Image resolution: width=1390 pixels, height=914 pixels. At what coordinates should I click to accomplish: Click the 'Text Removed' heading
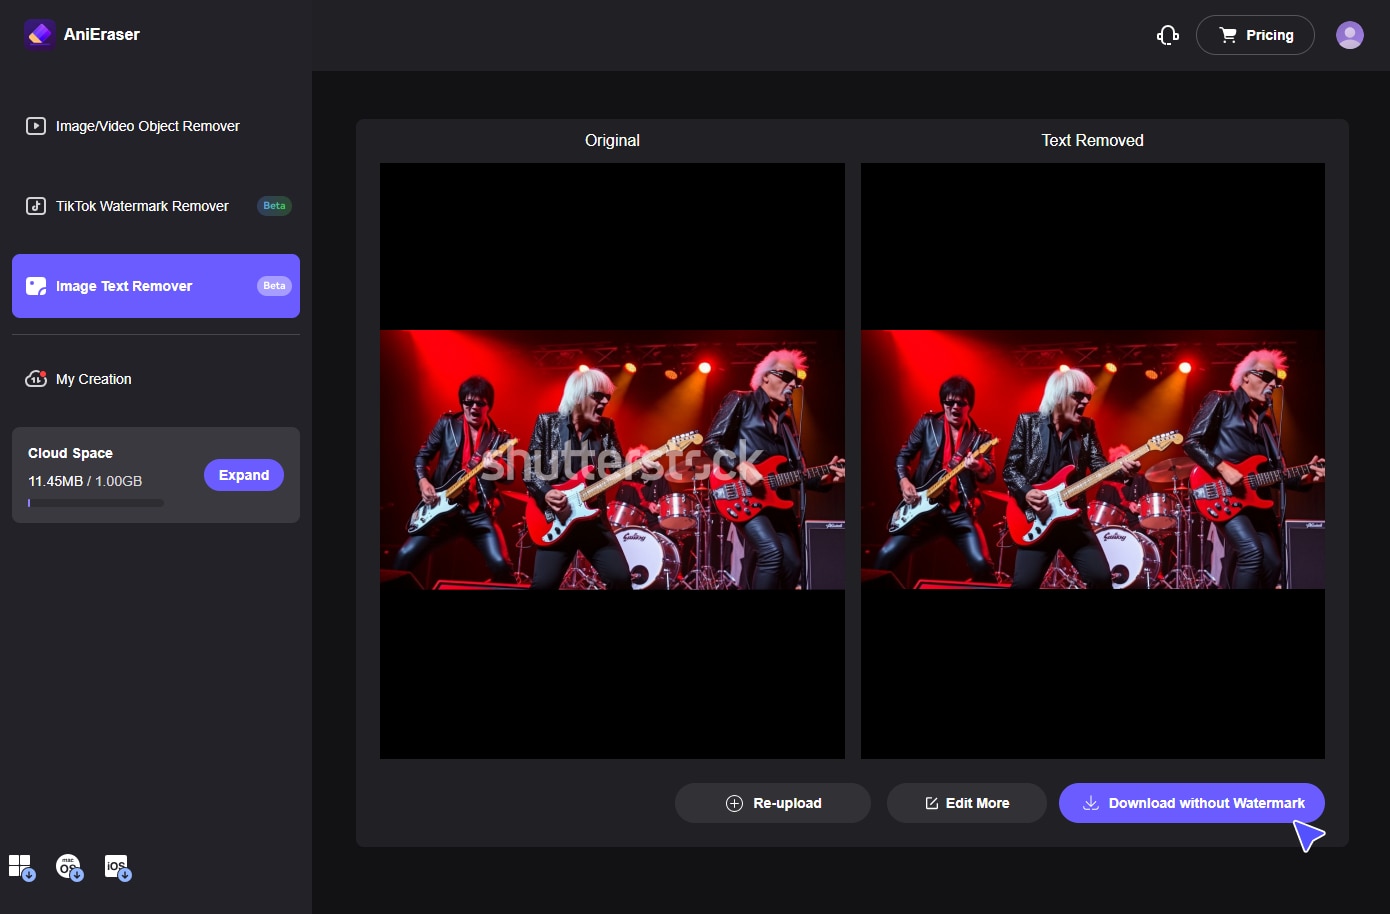[x=1093, y=140]
